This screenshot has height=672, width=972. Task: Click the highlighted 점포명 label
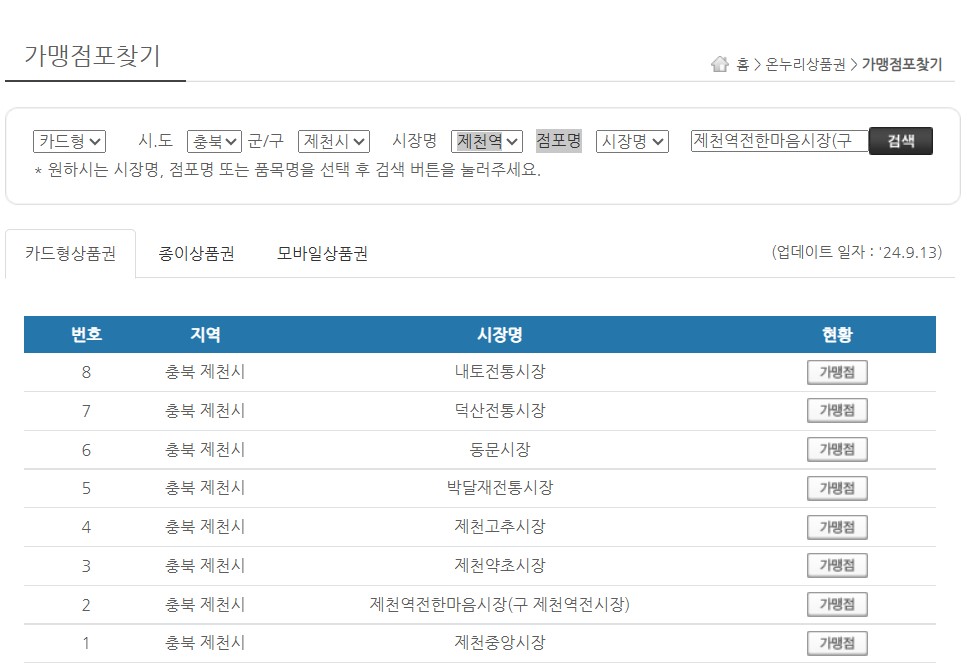point(559,141)
